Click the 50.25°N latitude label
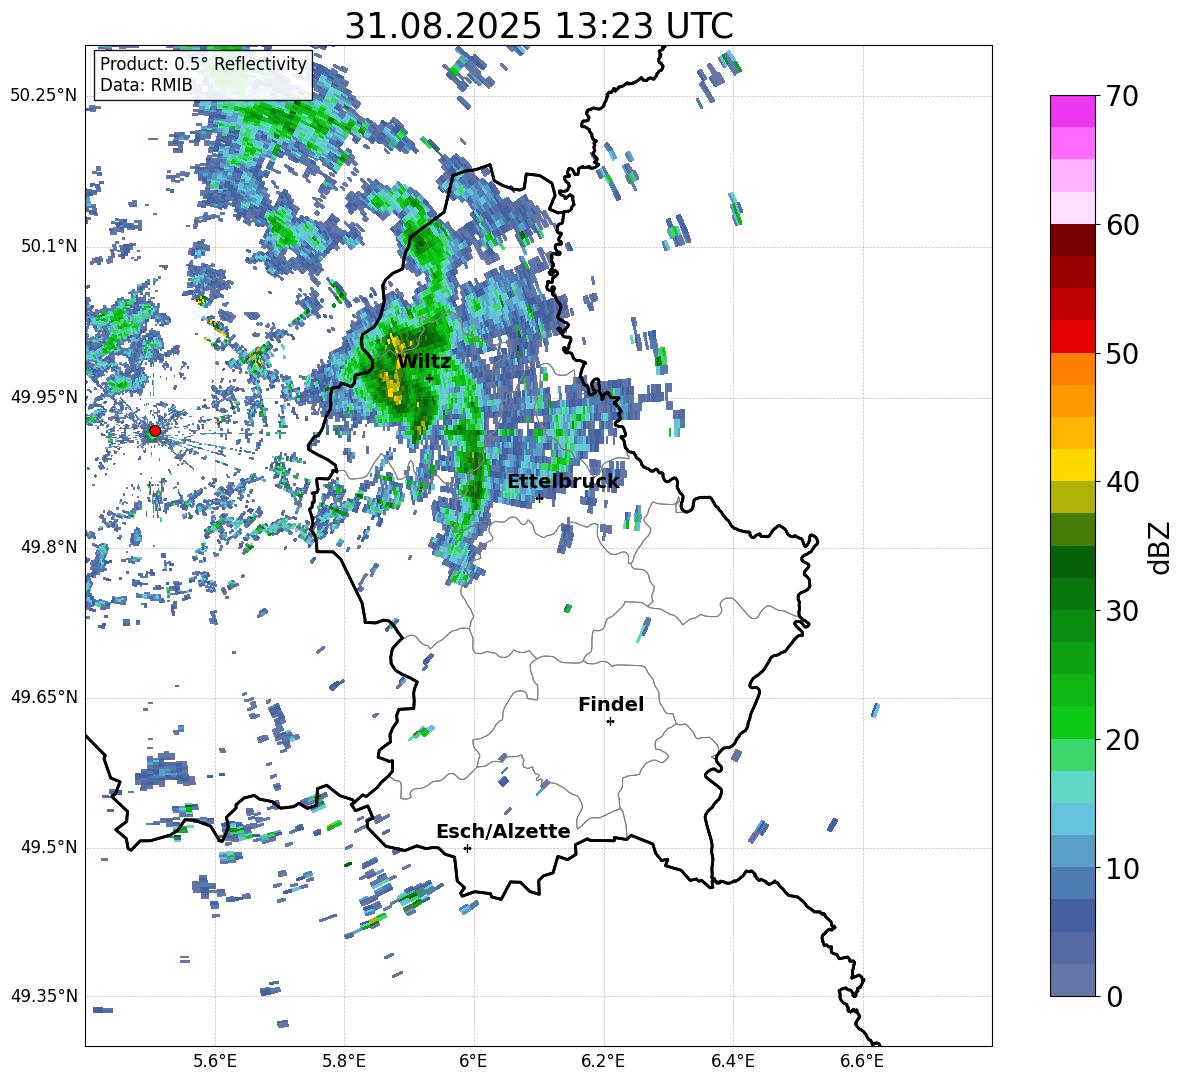Screen dimensions: 1184x1081 tap(44, 96)
